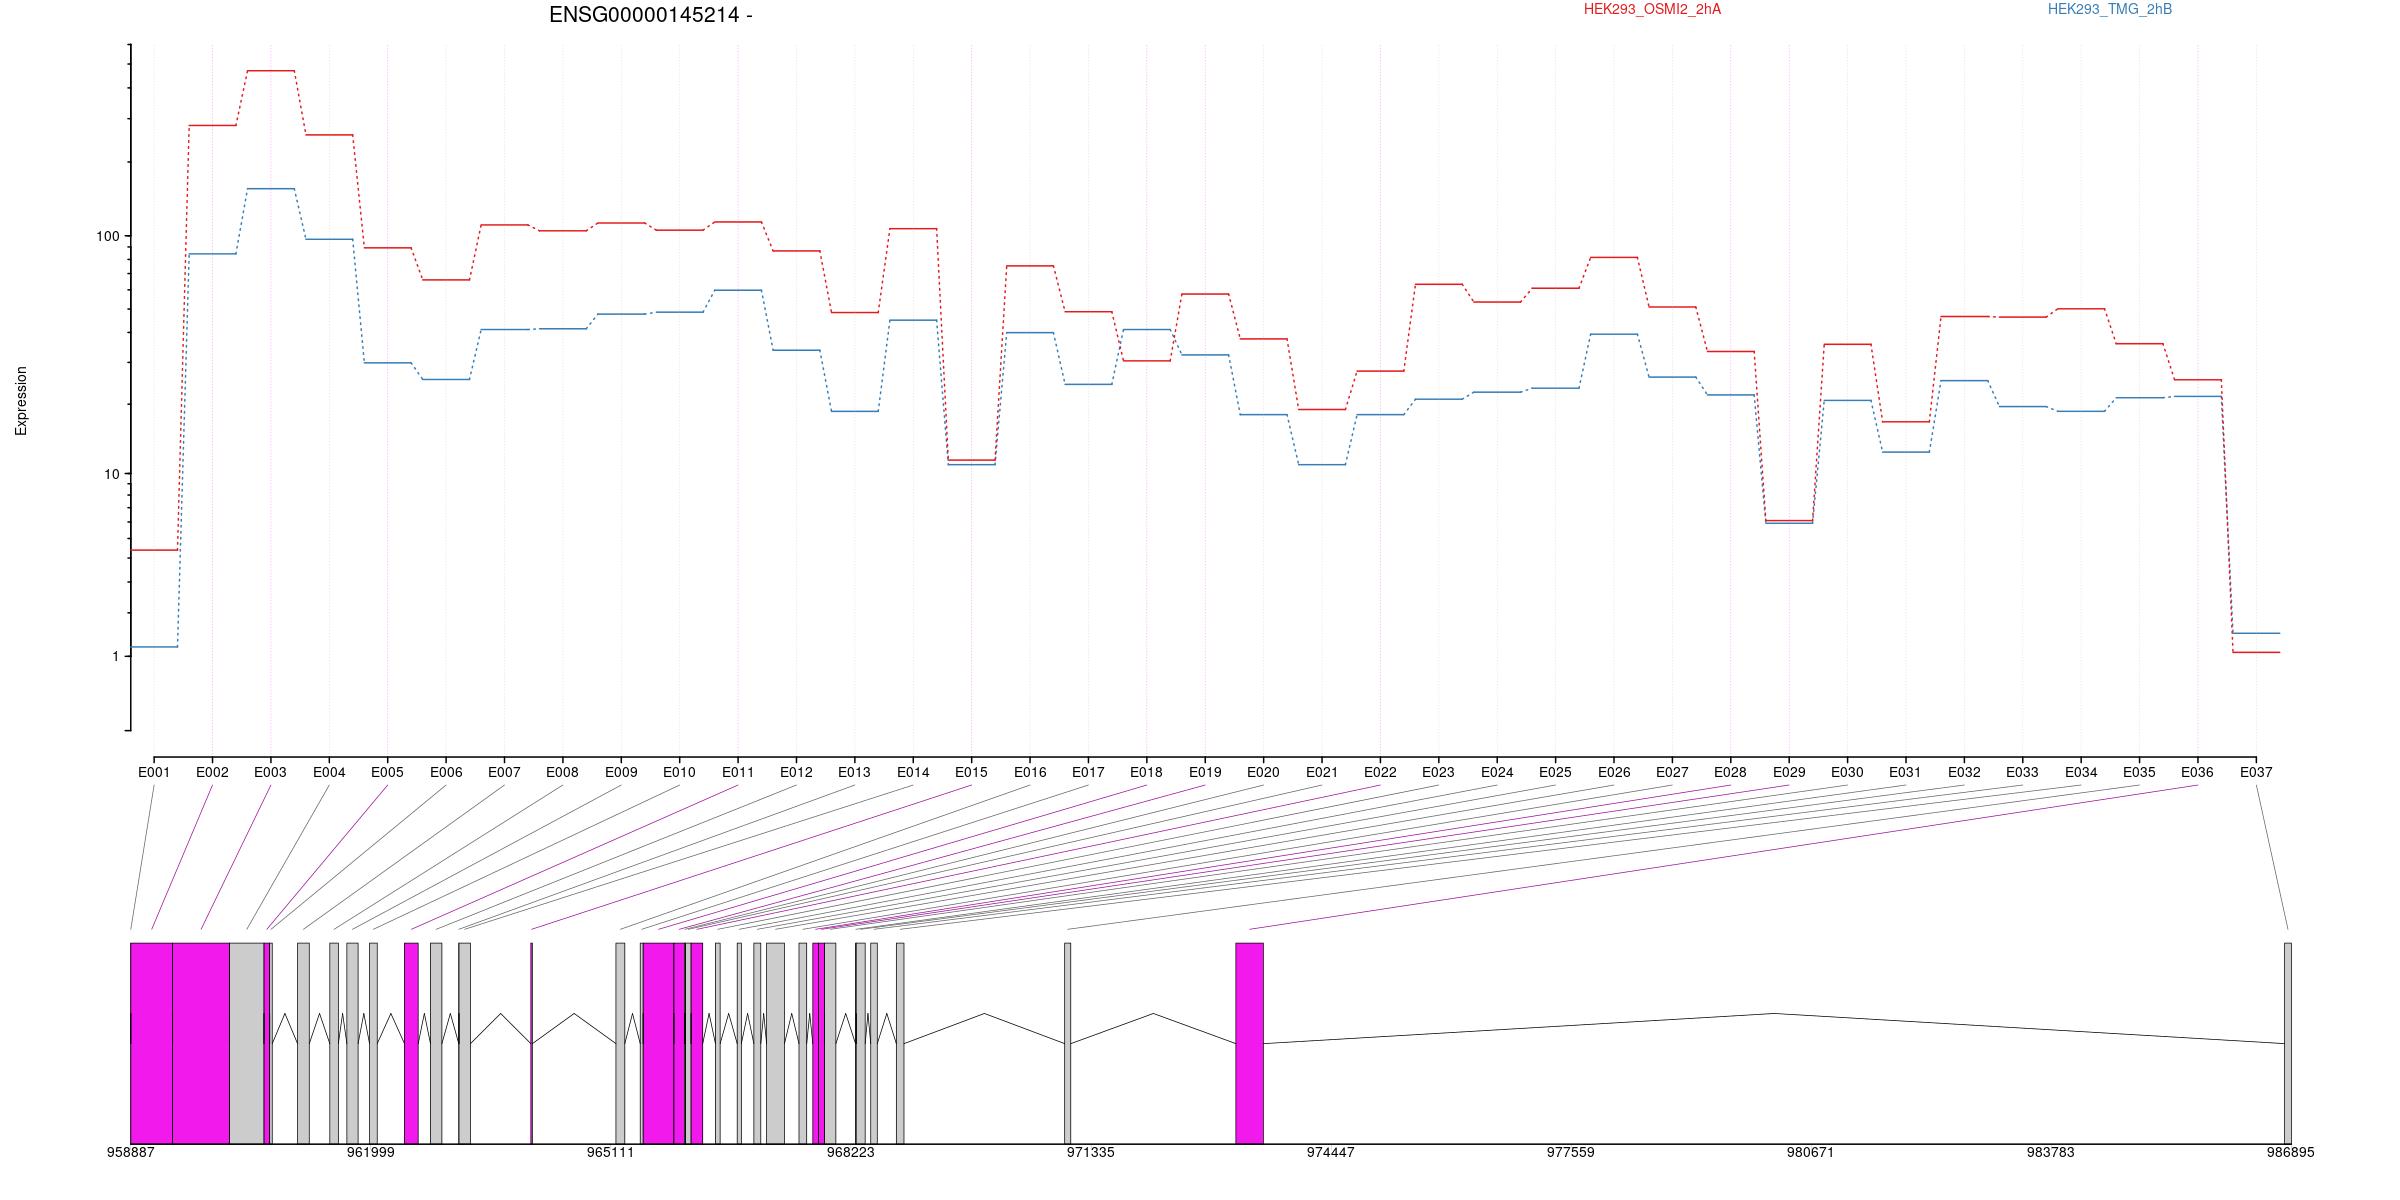Click the y-axis tick label 100
This screenshot has height=1200, width=2400.
click(x=107, y=237)
